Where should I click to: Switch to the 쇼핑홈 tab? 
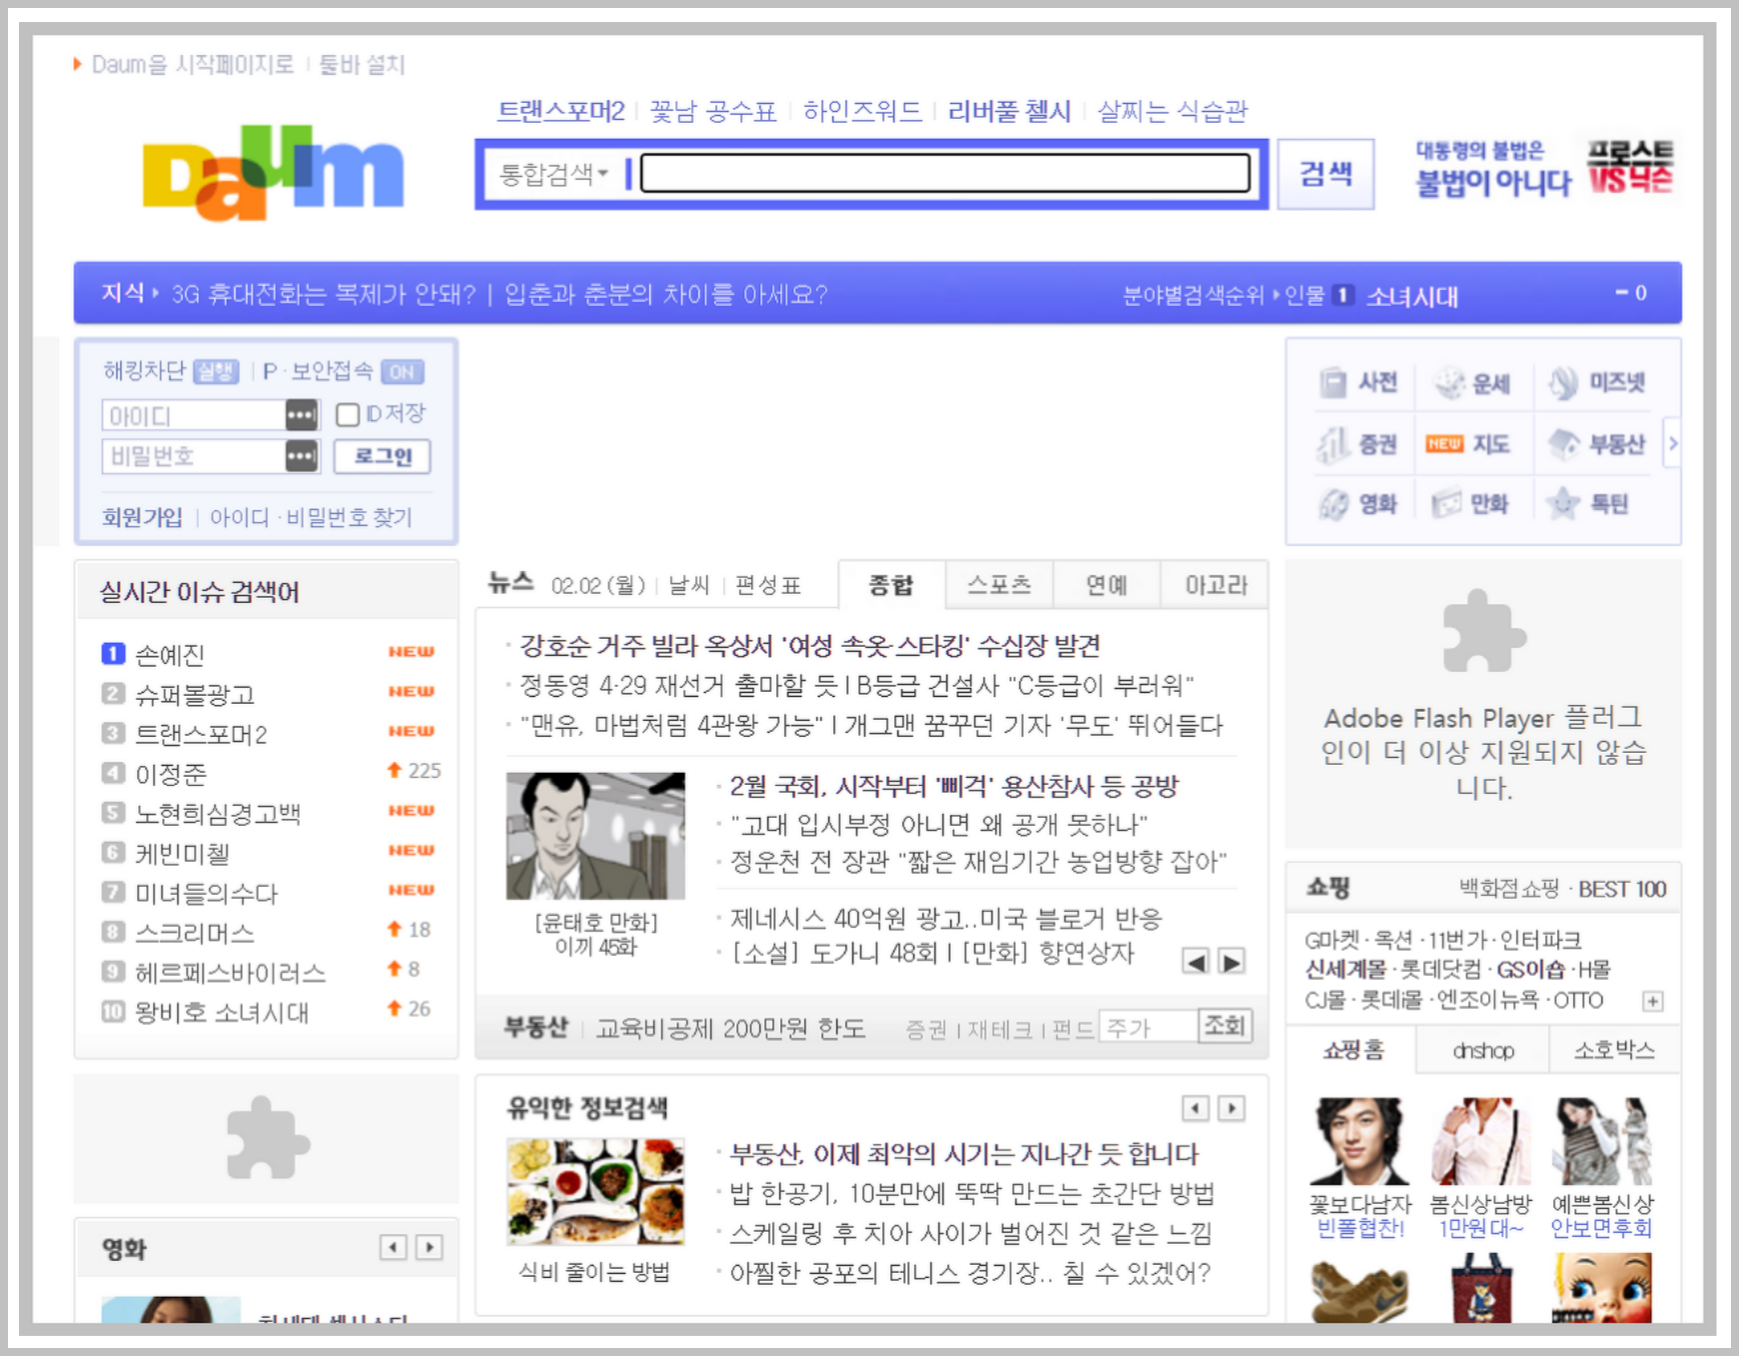tap(1353, 1050)
